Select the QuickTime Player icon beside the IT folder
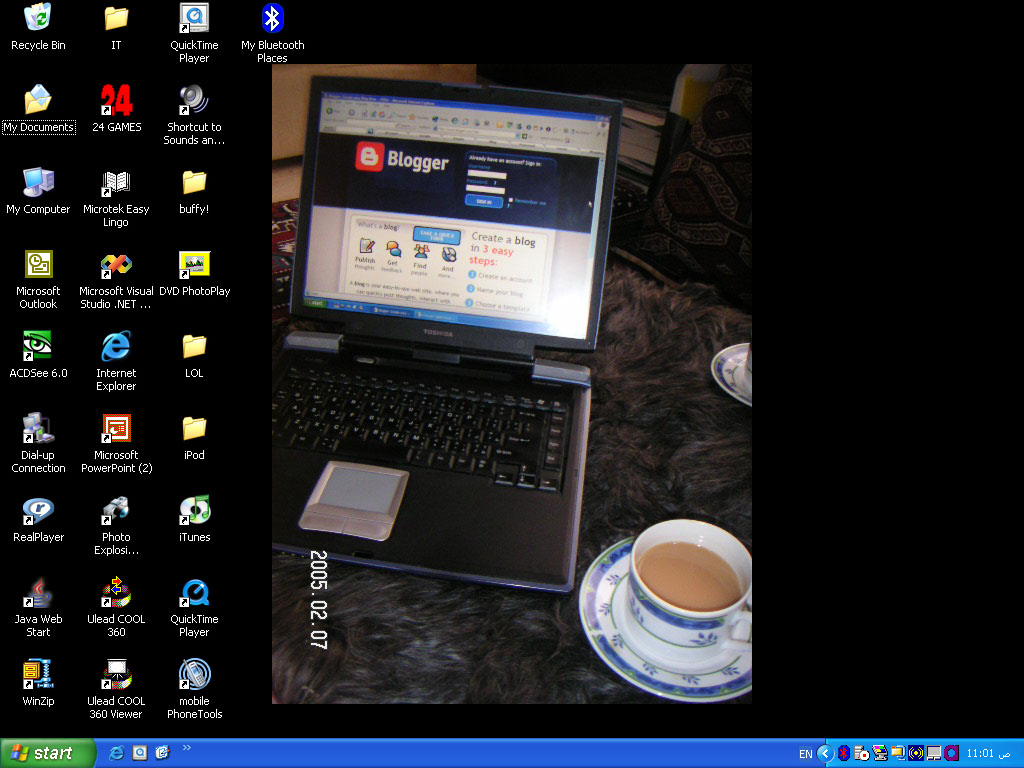Screen dimensions: 1024x768 (x=194, y=33)
